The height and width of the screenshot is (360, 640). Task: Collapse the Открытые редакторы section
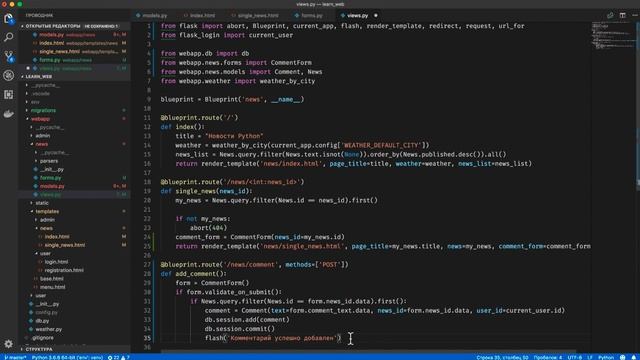(x=73, y=26)
